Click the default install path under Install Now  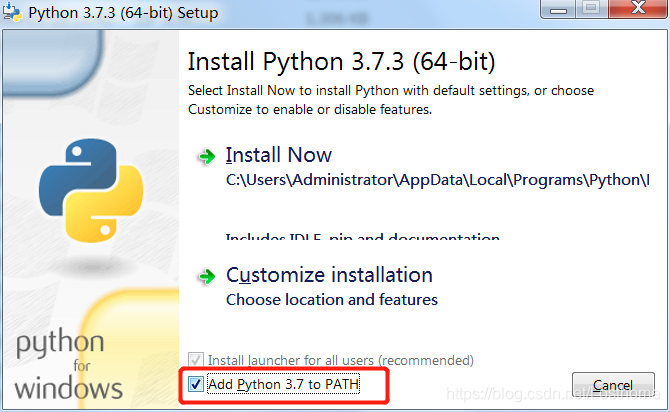tap(438, 180)
